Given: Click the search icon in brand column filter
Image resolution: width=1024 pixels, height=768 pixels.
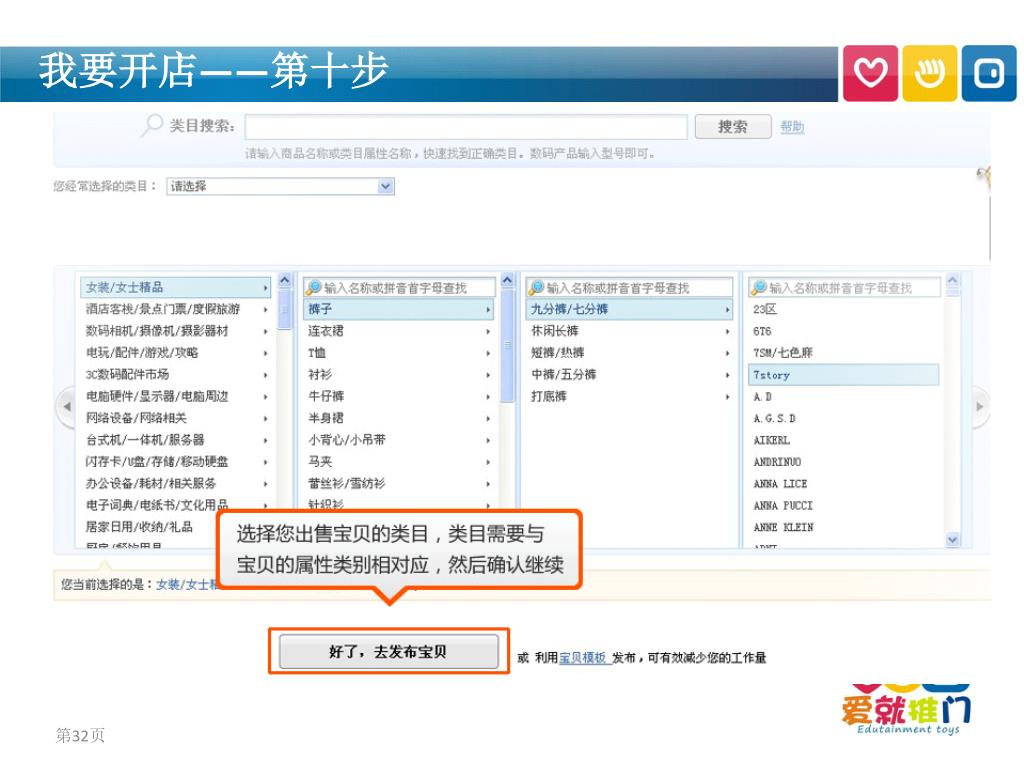Looking at the screenshot, I should pos(759,287).
